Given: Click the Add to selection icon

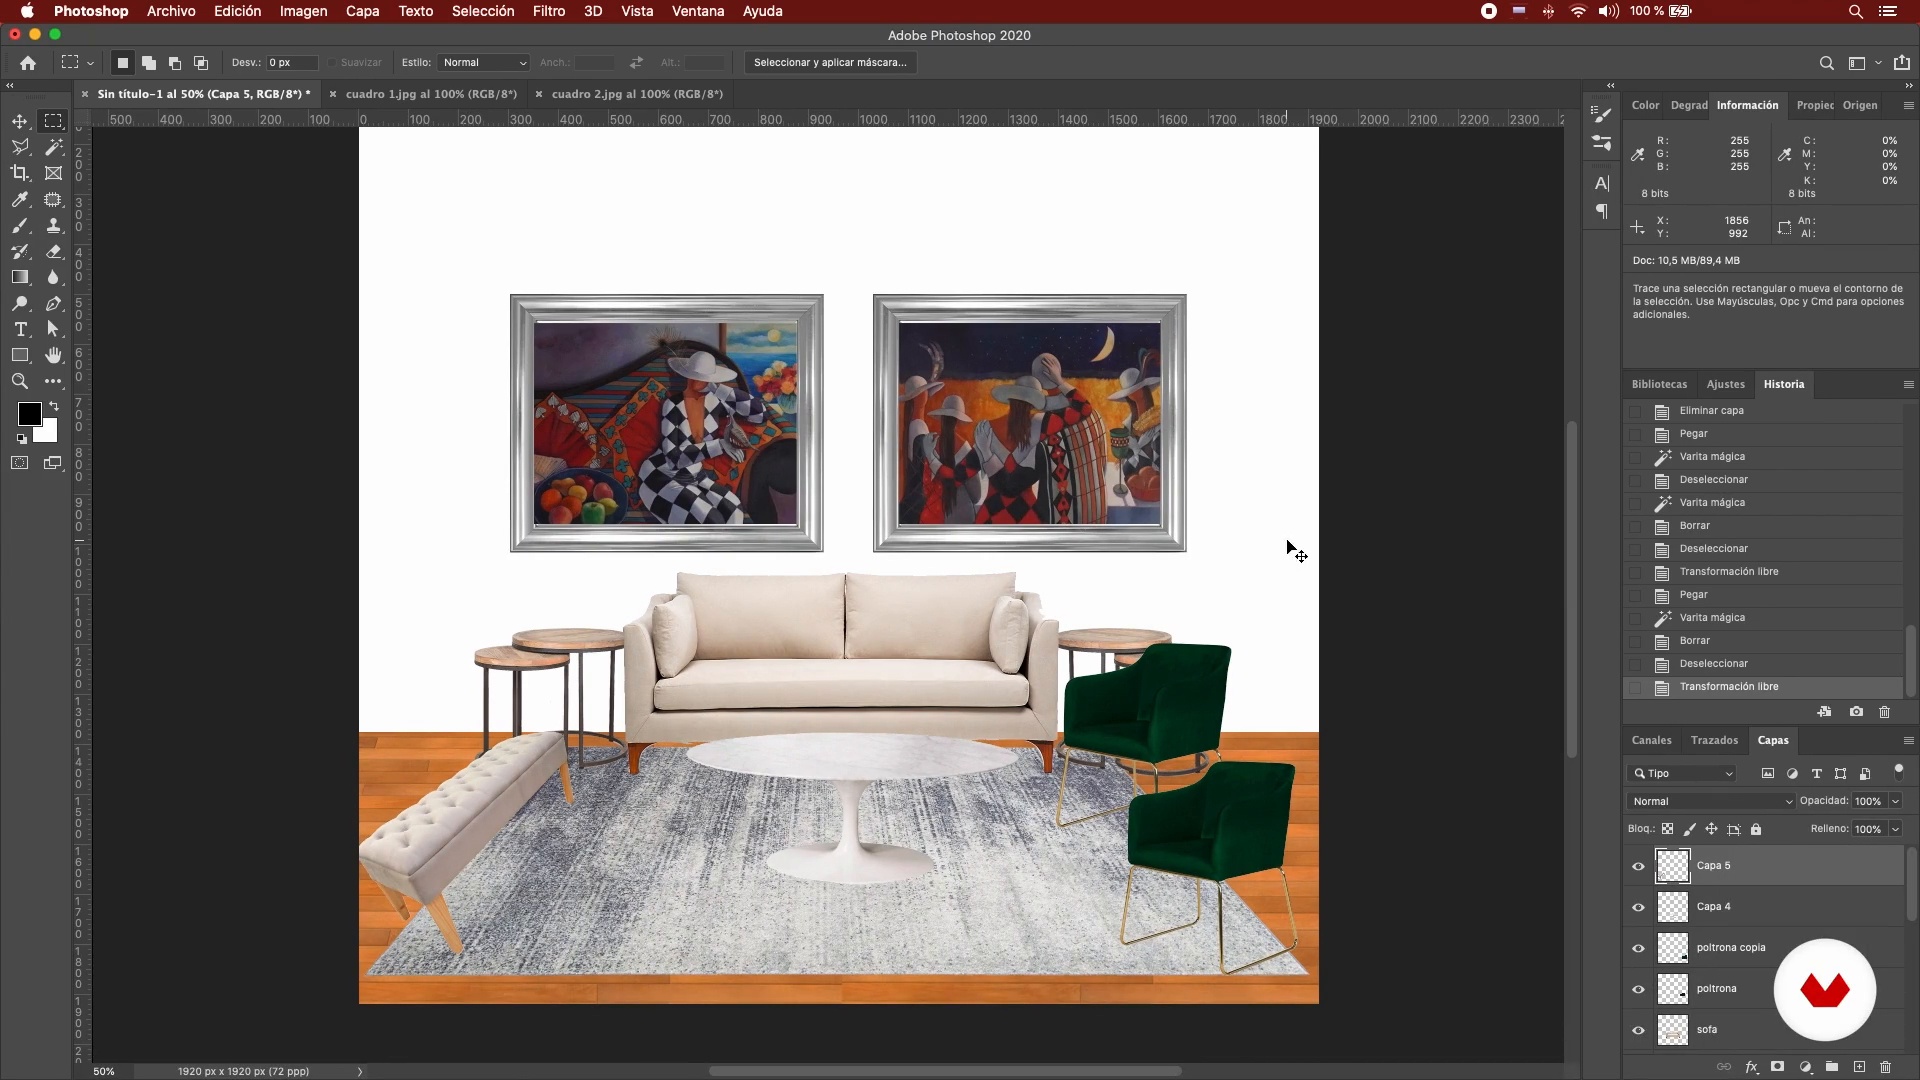Looking at the screenshot, I should [x=148, y=62].
